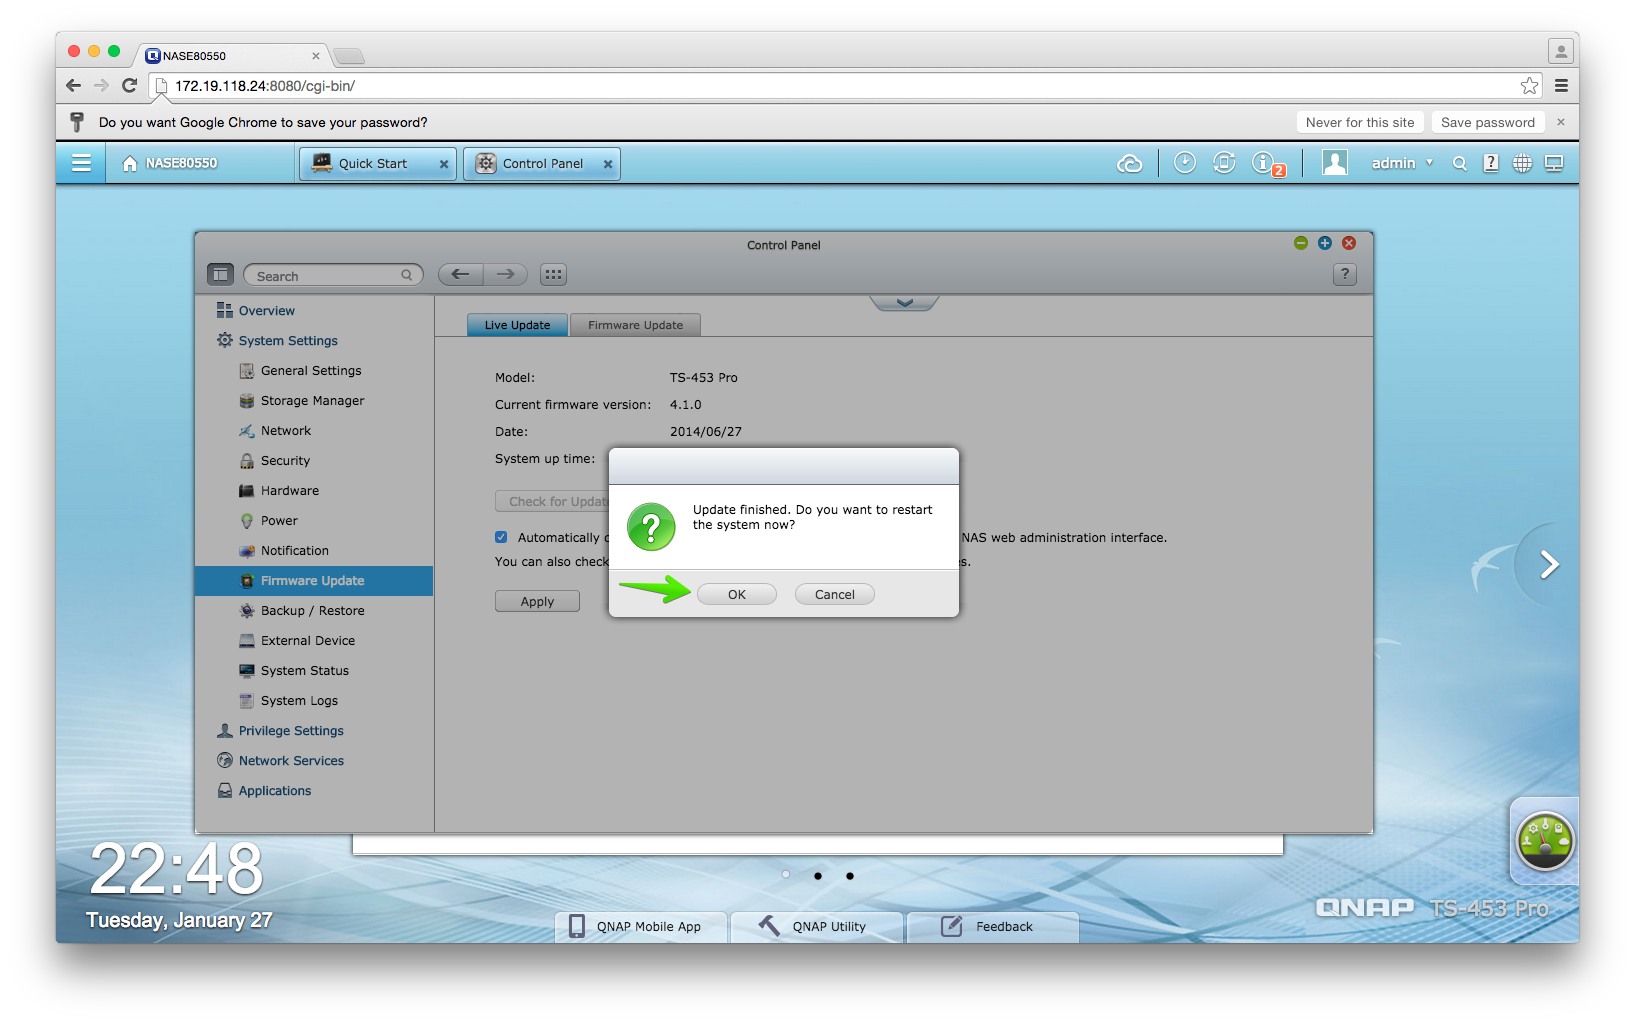The height and width of the screenshot is (1023, 1635).
Task: Bookmark this page with the star icon
Action: tap(1529, 86)
